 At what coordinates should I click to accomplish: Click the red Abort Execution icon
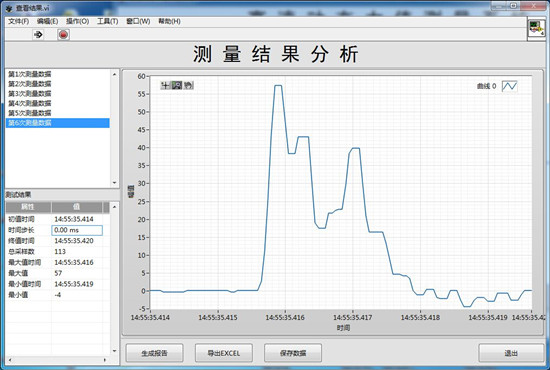coord(63,35)
